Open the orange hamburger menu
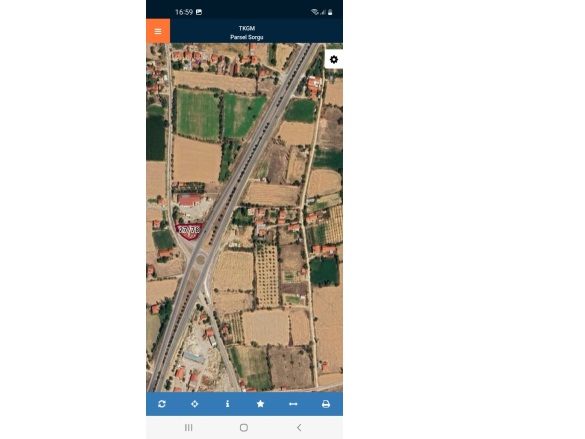The width and height of the screenshot is (585, 439). [x=158, y=31]
